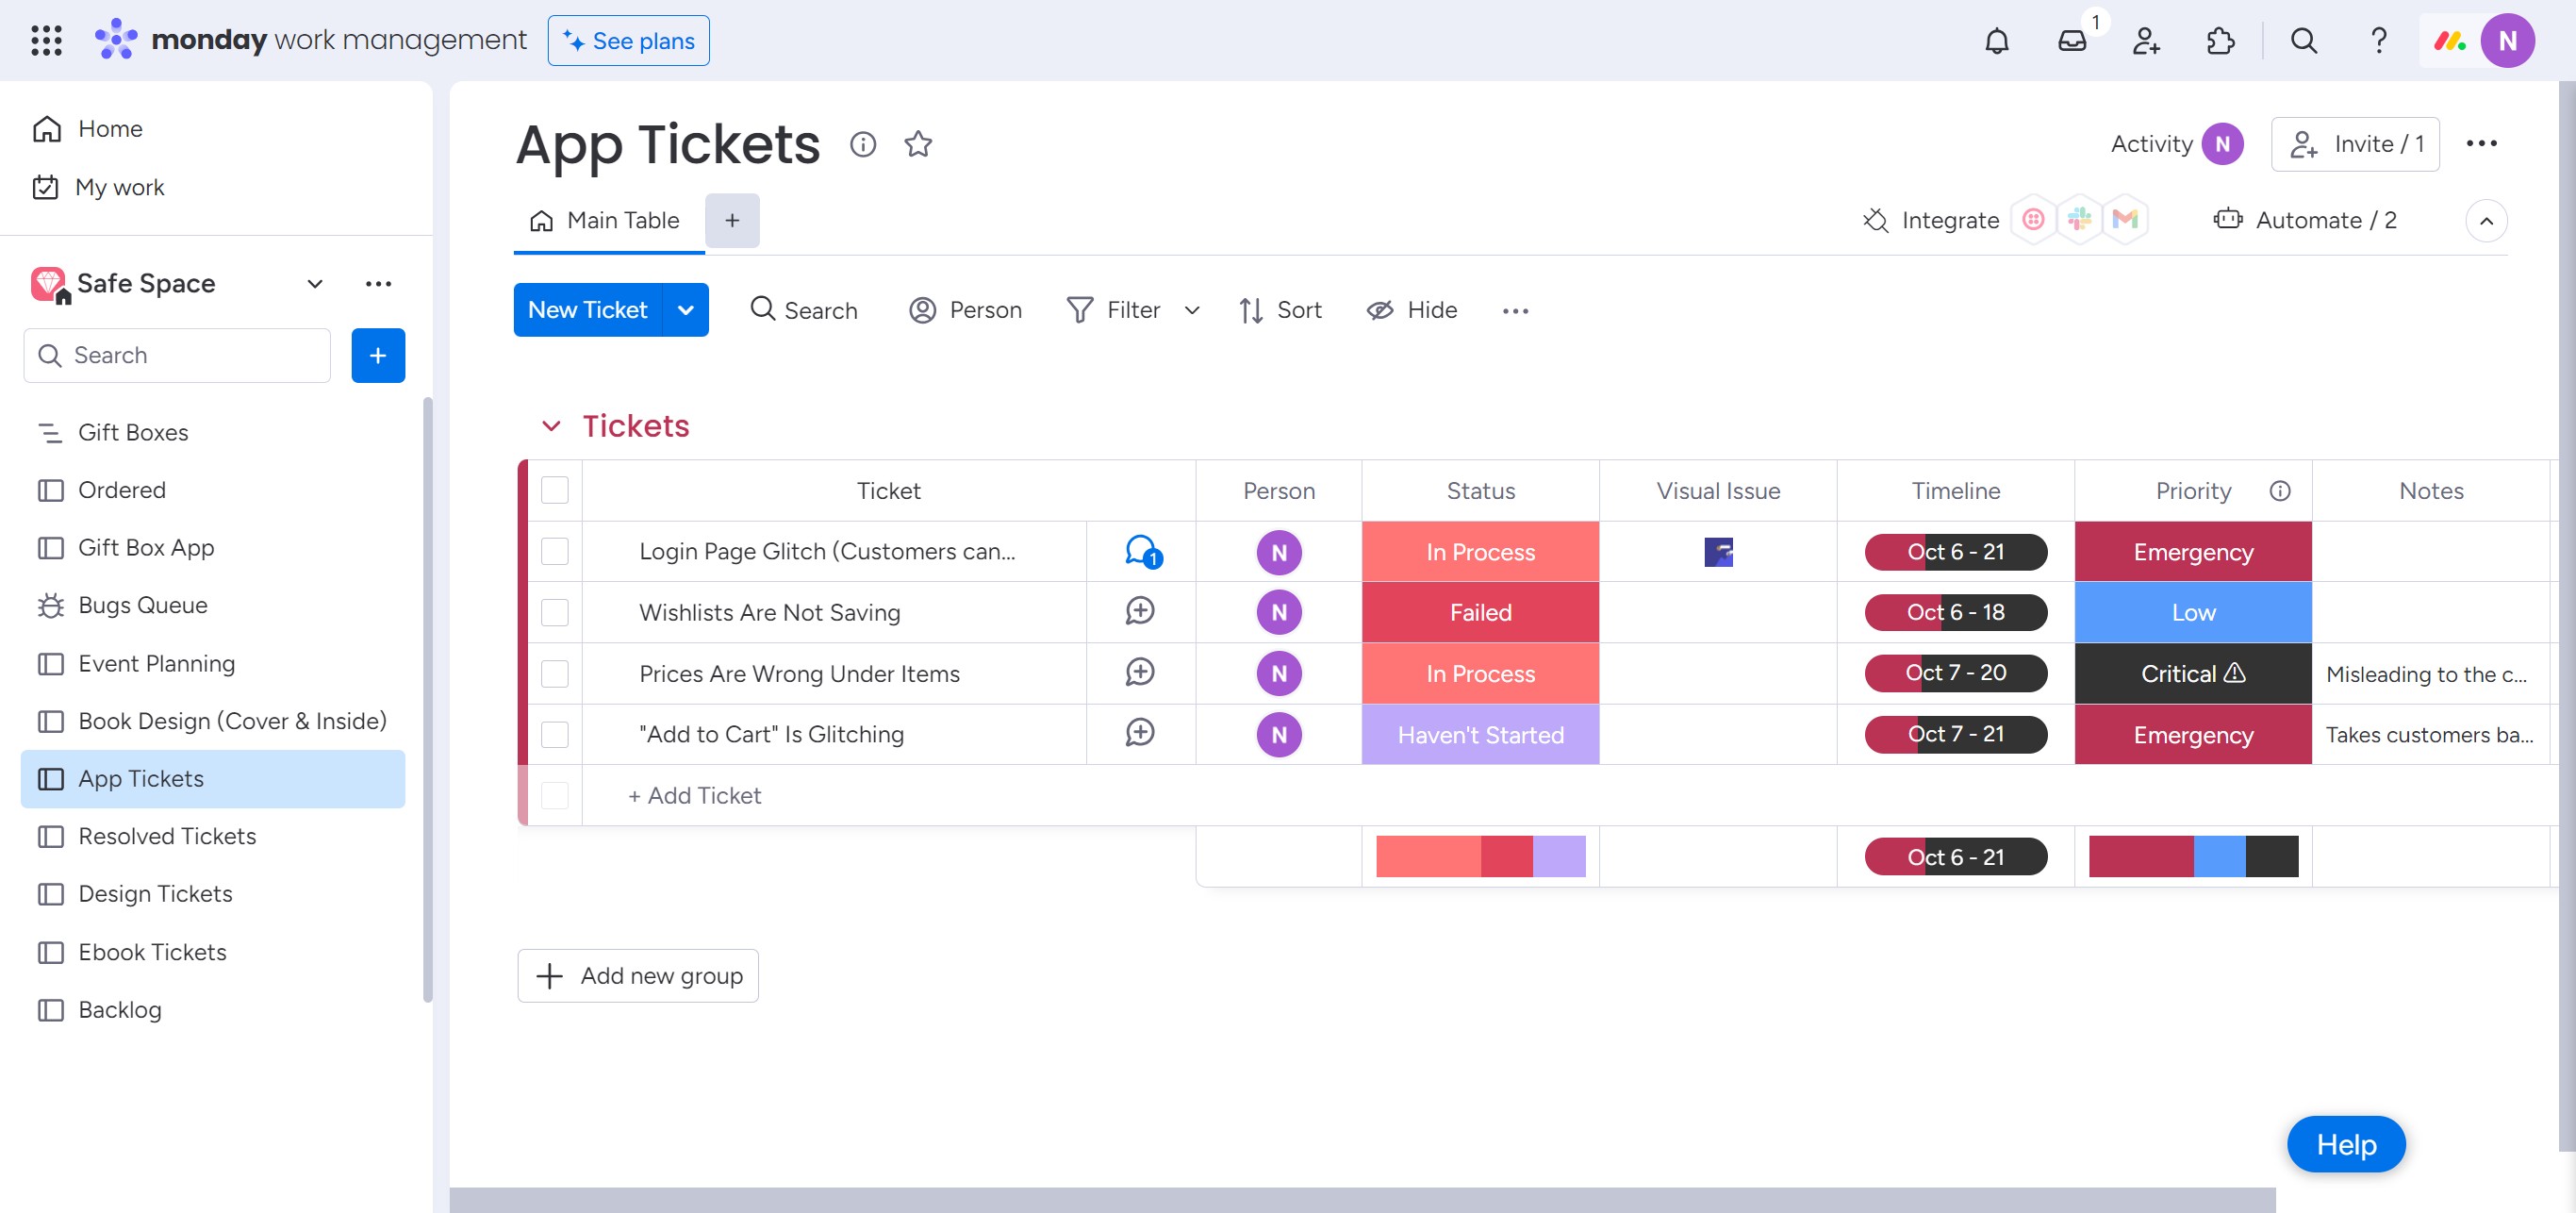Image resolution: width=2576 pixels, height=1213 pixels.
Task: Open the products switcher grid icon
Action: [x=46, y=41]
